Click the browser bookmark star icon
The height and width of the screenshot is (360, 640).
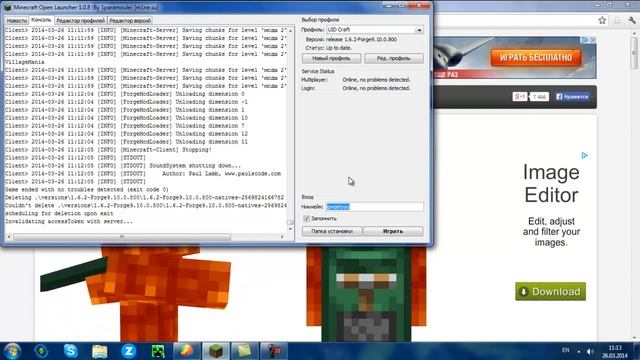[x=602, y=20]
